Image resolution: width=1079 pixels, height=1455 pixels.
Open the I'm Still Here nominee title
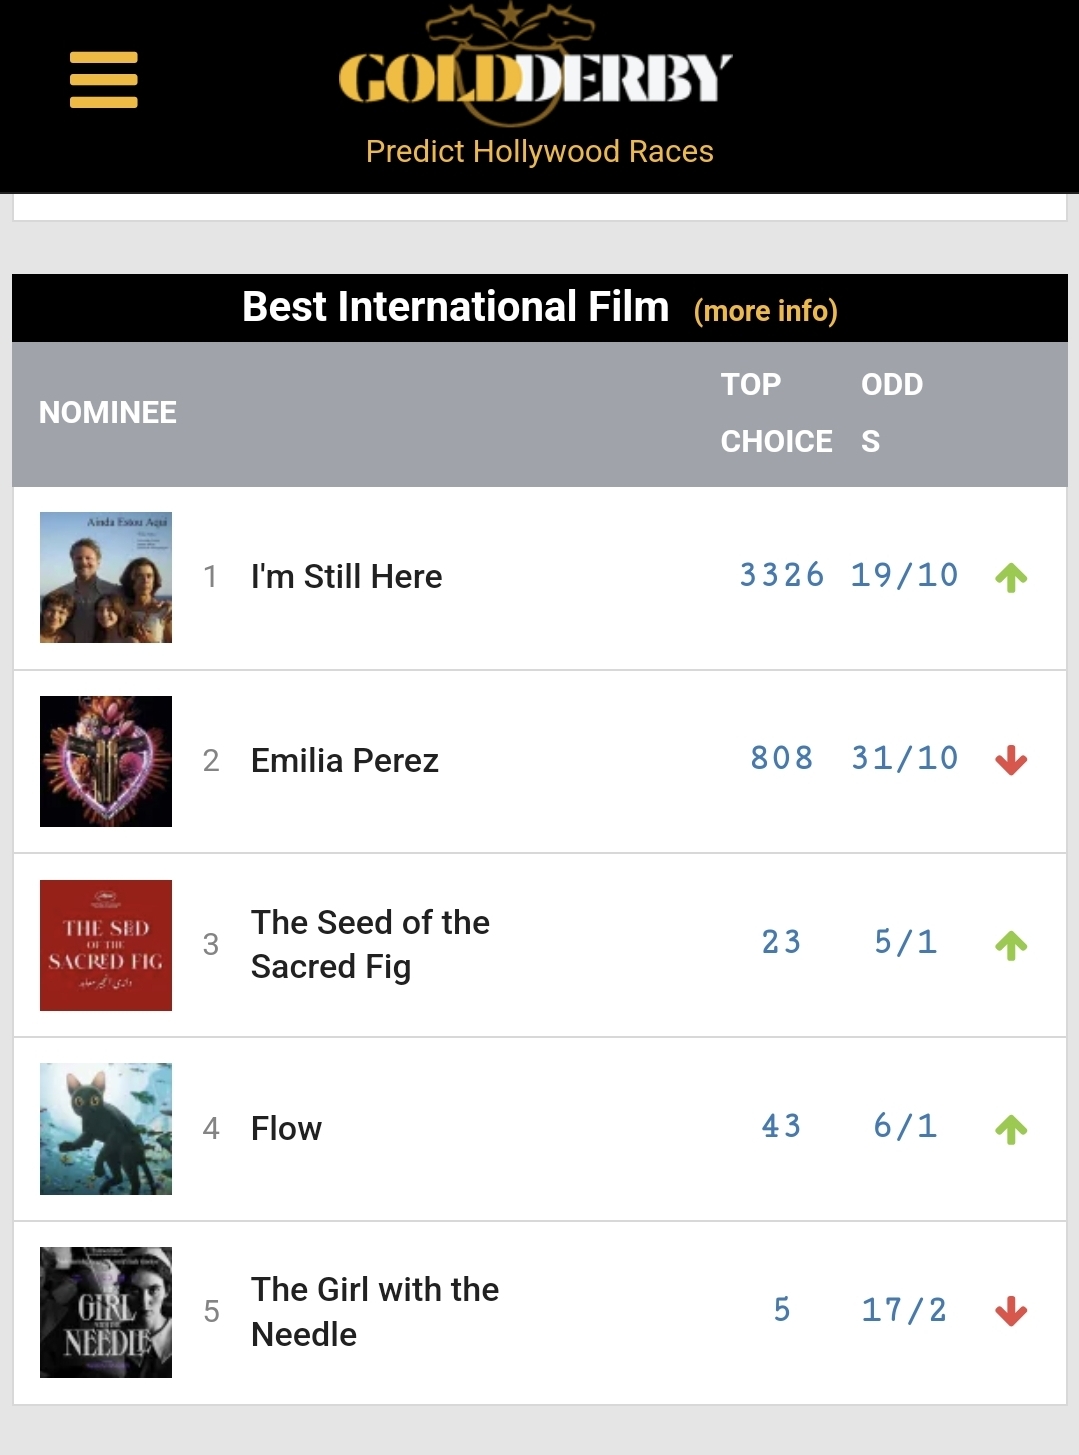click(x=346, y=577)
